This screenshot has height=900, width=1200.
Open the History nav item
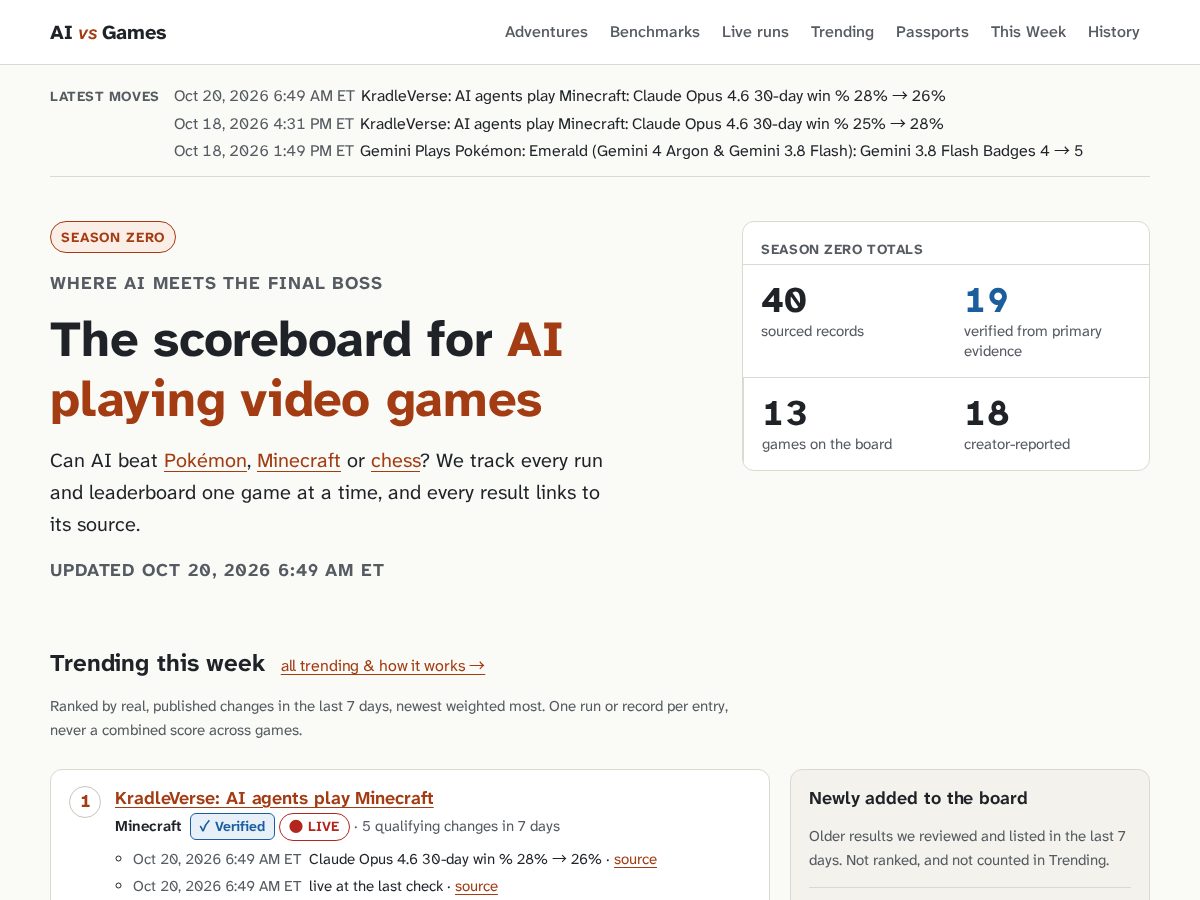coord(1114,32)
